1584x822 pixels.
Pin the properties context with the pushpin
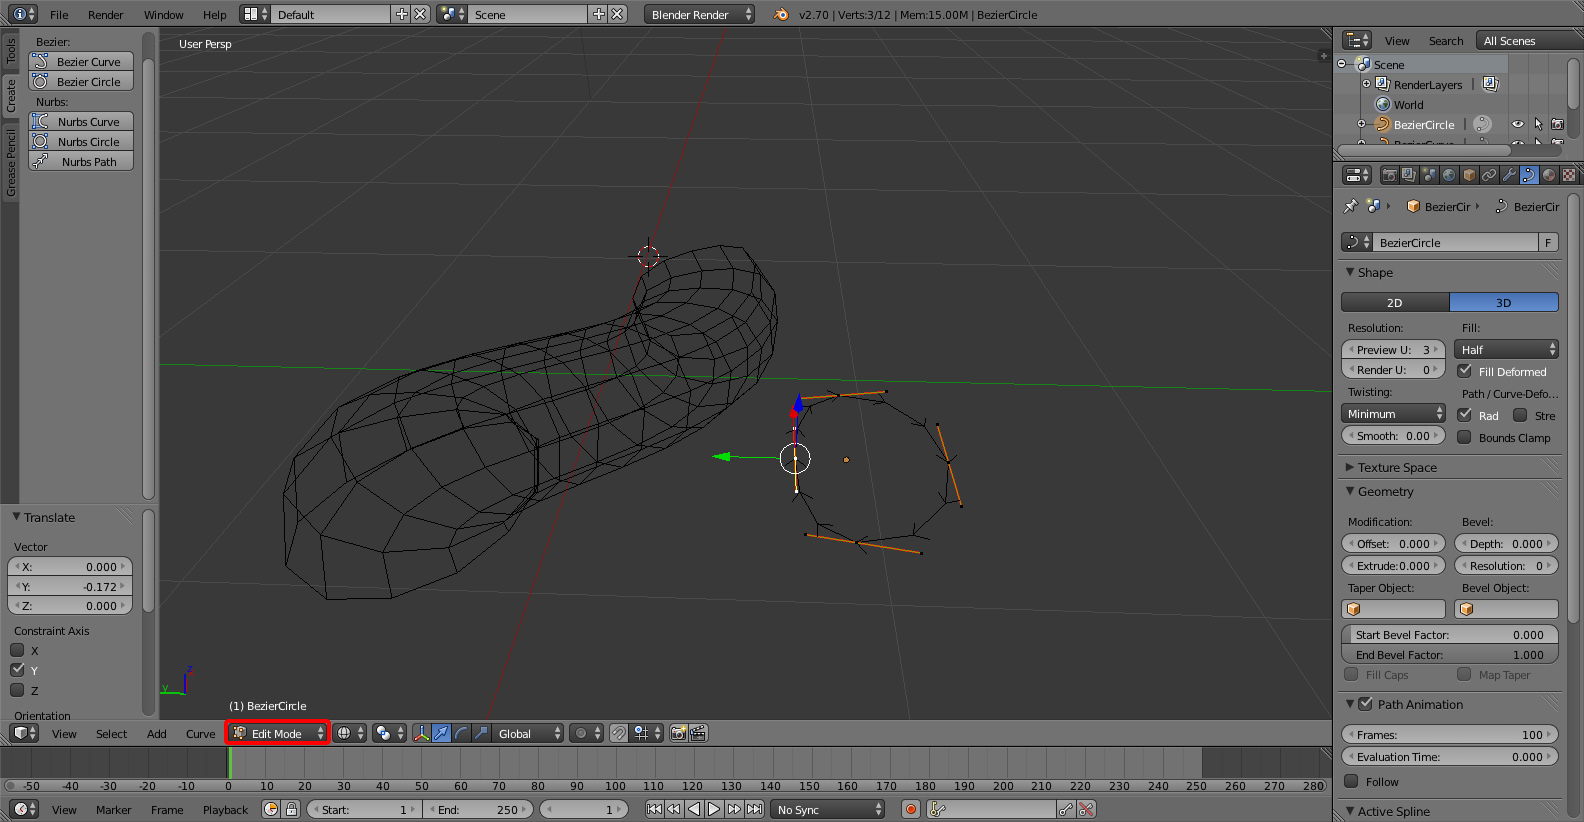[x=1351, y=206]
